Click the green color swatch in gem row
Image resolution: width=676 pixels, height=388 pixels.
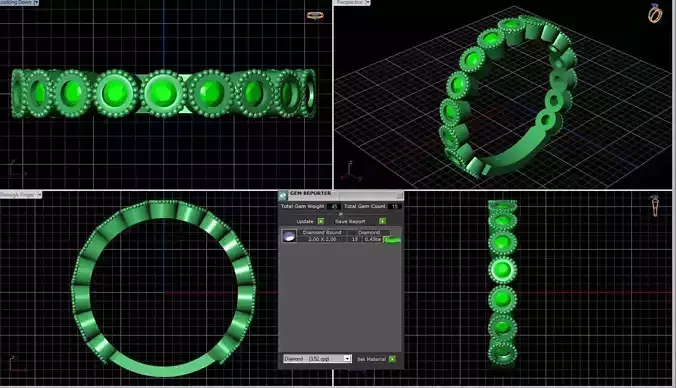[x=392, y=240]
